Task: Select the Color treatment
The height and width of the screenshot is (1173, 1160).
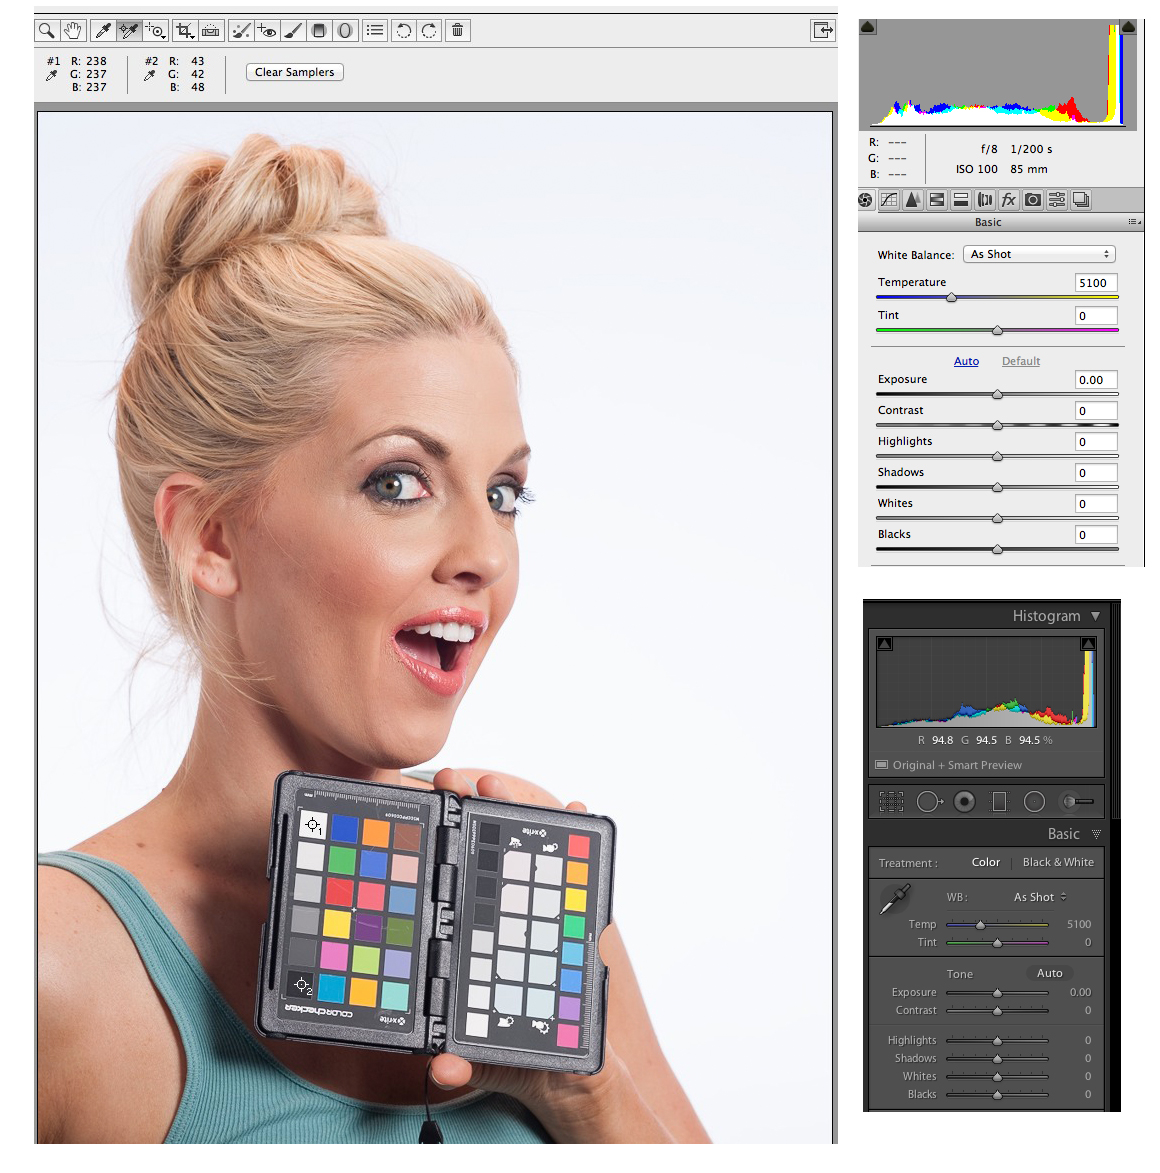Action: coord(986,862)
